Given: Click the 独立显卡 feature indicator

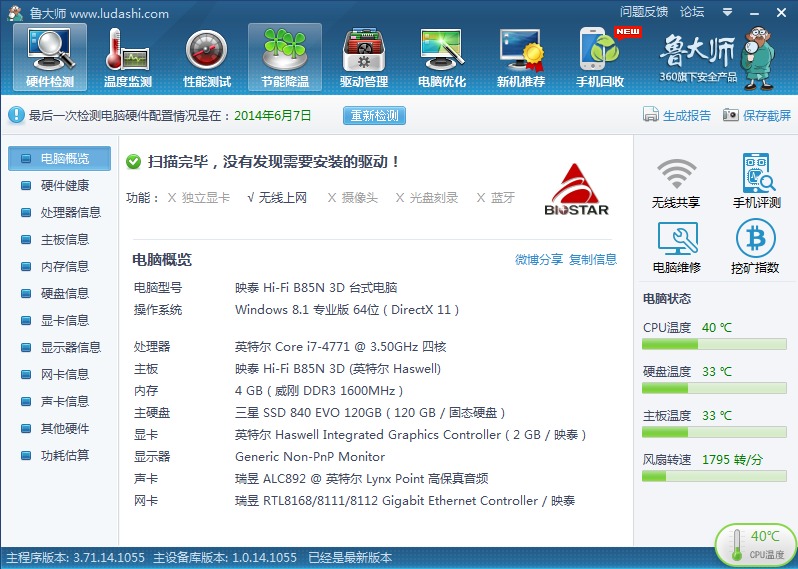Looking at the screenshot, I should pos(198,197).
